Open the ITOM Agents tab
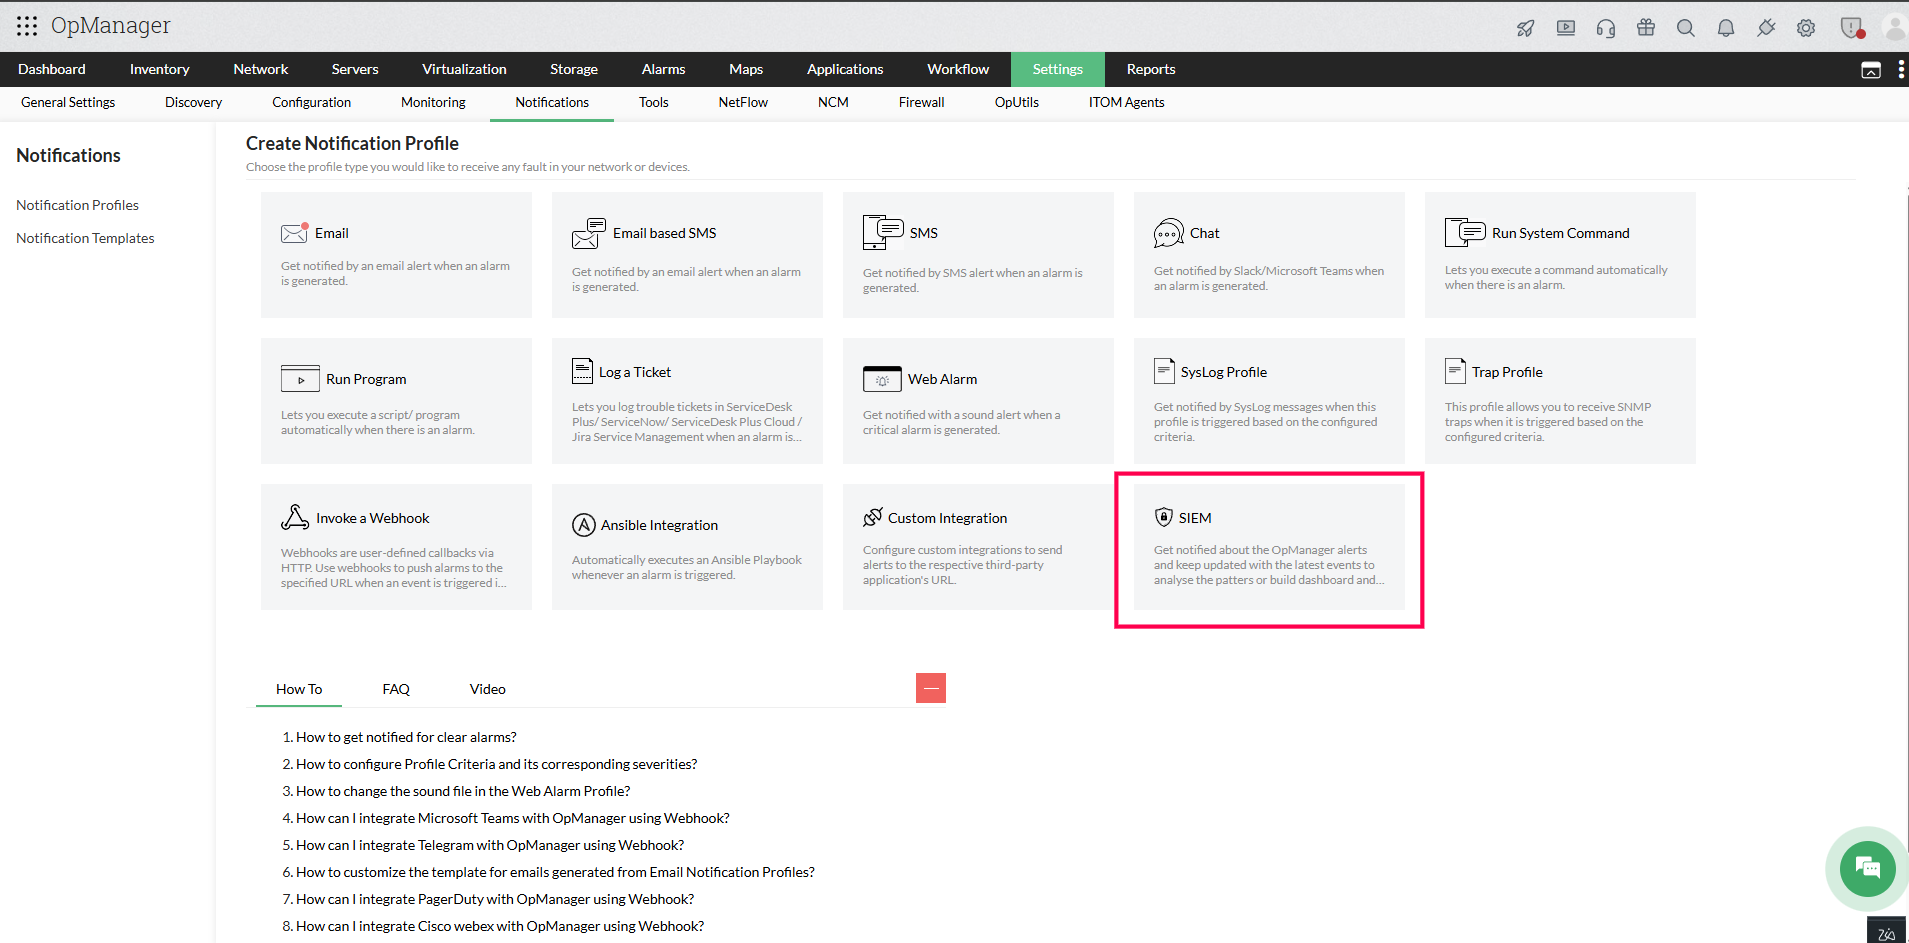1909x943 pixels. pos(1126,102)
